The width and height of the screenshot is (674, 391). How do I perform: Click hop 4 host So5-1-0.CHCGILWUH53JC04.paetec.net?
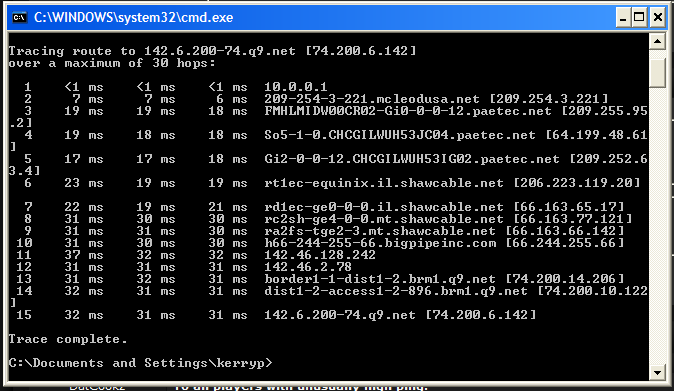point(400,135)
